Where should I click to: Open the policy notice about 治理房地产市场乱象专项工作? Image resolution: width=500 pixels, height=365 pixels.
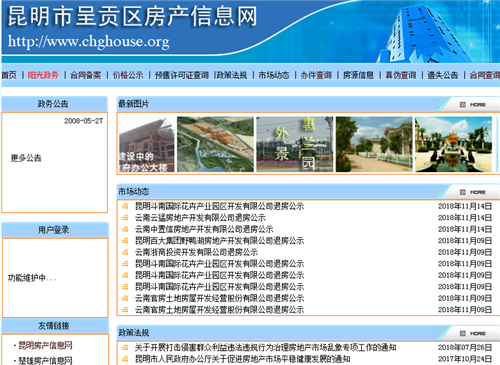(266, 348)
